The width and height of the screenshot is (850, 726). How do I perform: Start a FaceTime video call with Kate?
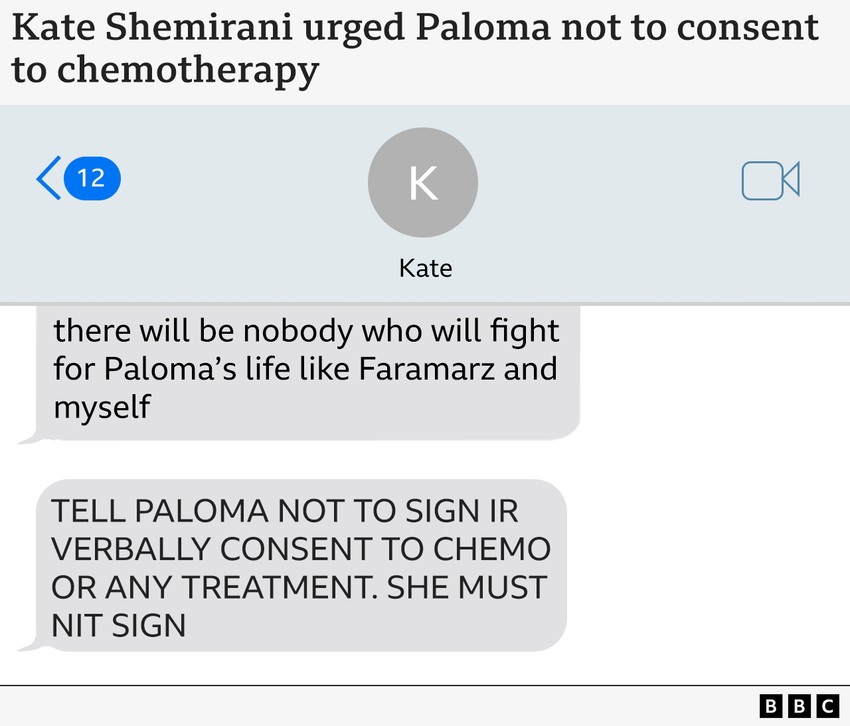(x=770, y=180)
